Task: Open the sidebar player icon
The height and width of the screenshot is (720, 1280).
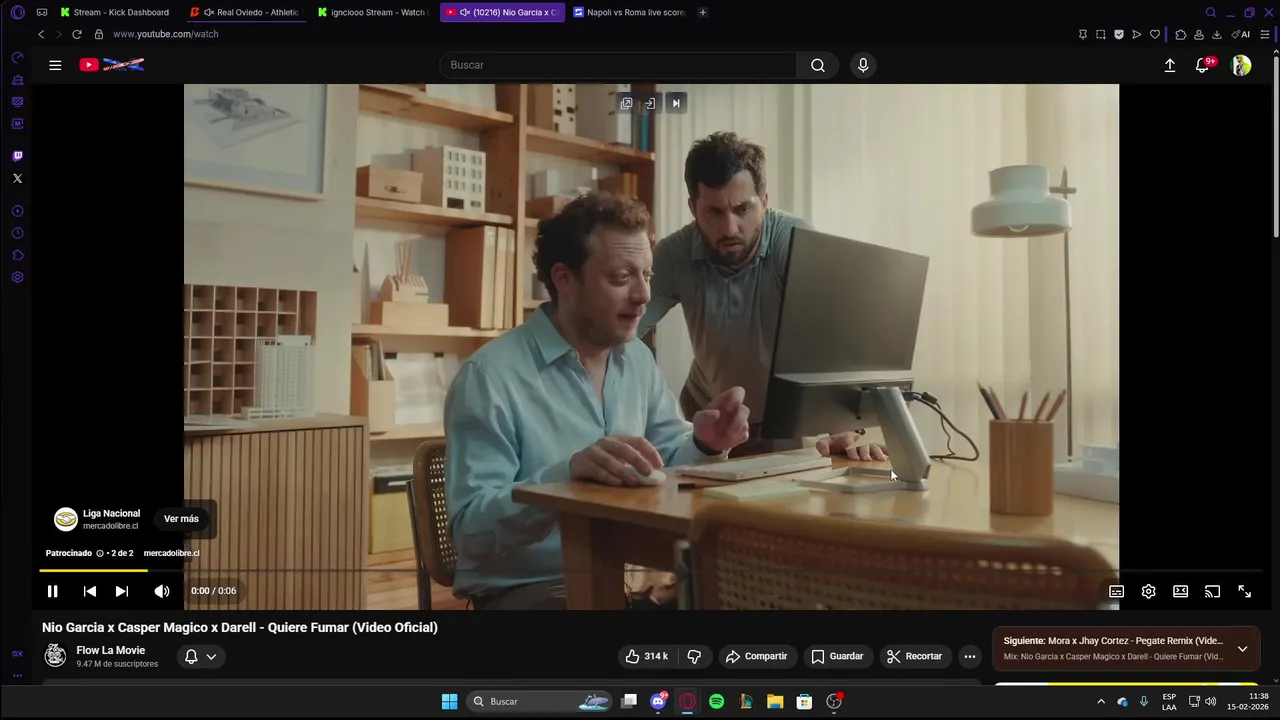Action: (17, 211)
